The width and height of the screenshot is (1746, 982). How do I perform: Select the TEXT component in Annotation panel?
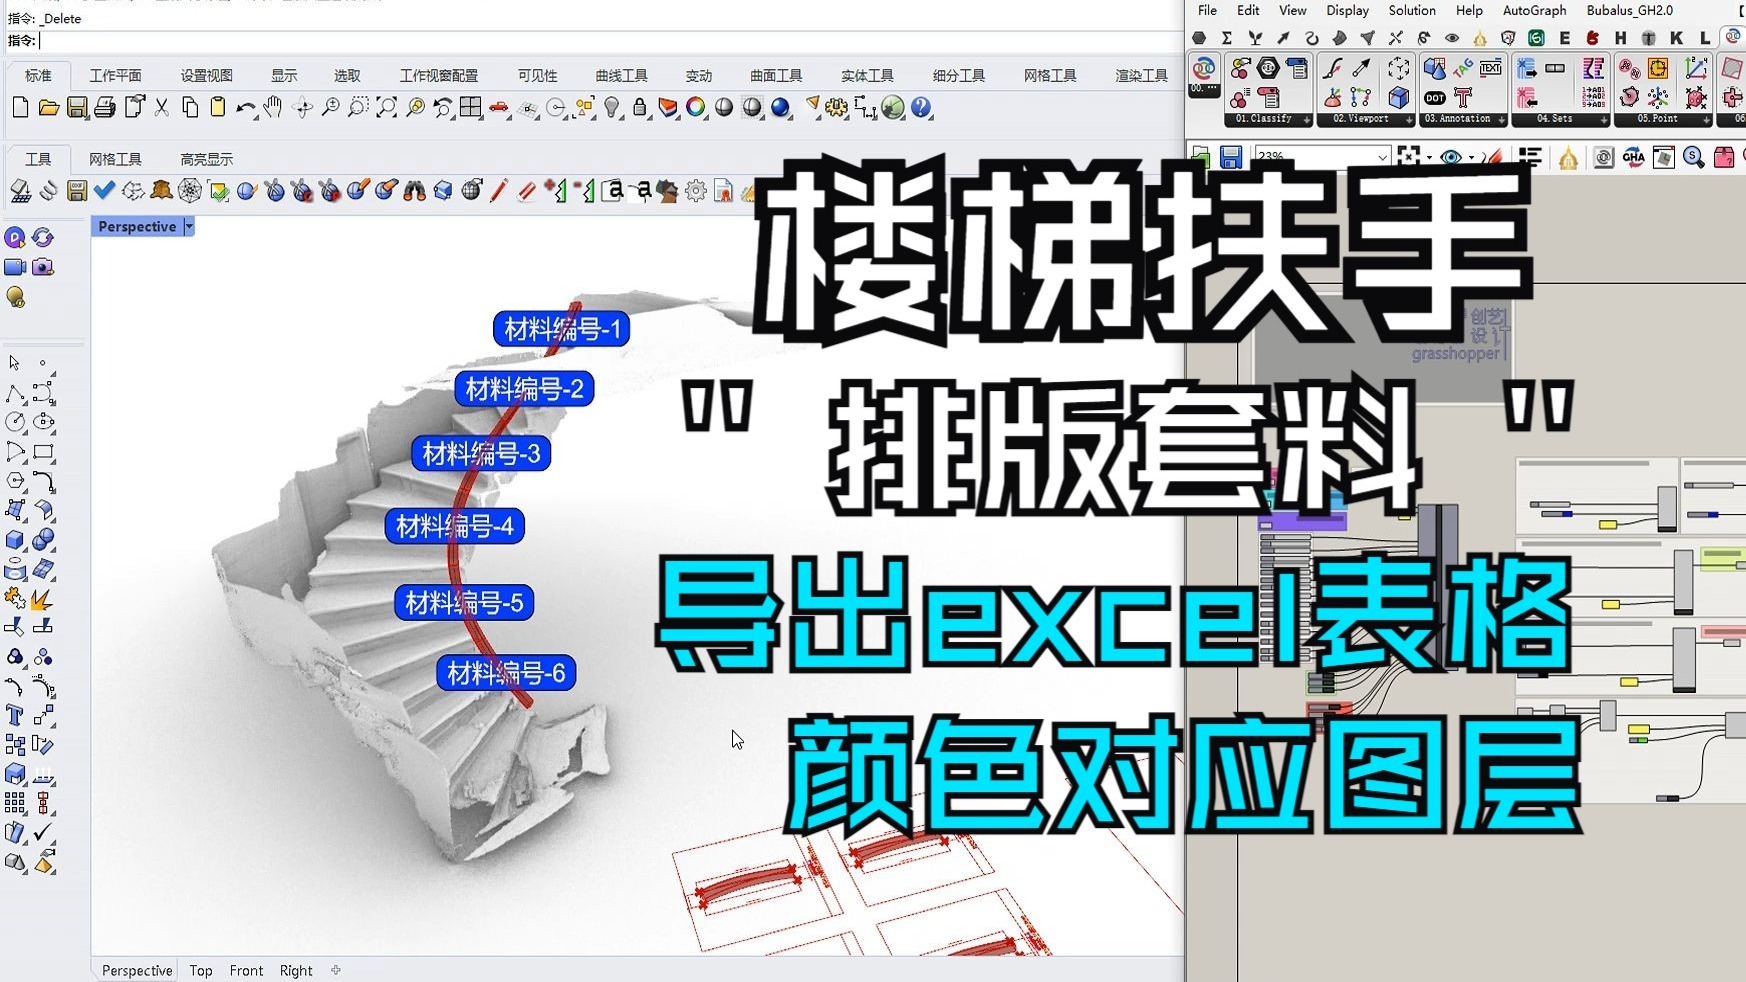pos(1491,68)
